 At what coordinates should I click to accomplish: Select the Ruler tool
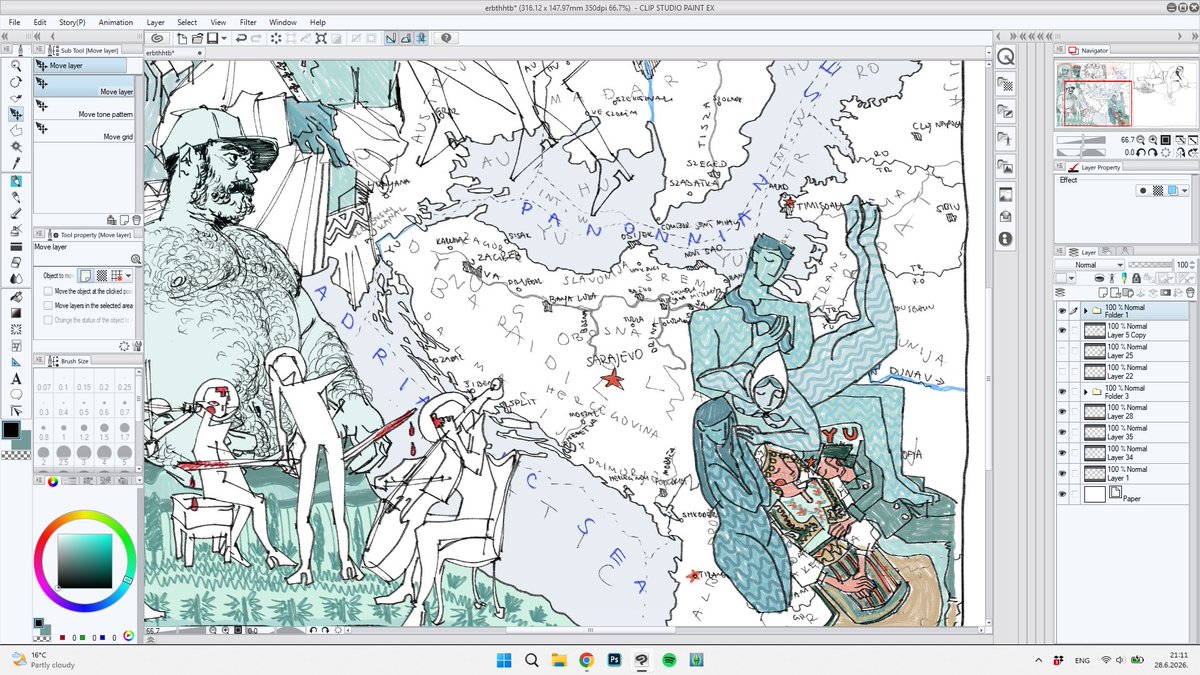pos(16,361)
